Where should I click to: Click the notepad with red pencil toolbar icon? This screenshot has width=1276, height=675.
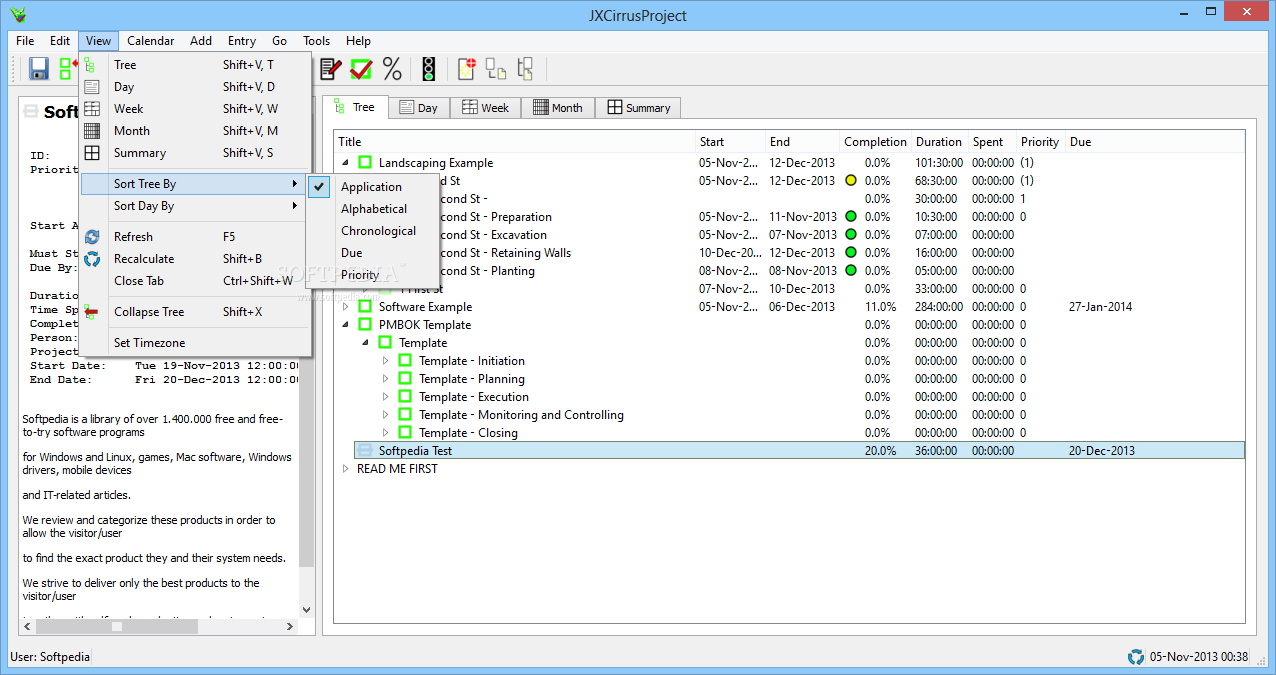coord(331,68)
